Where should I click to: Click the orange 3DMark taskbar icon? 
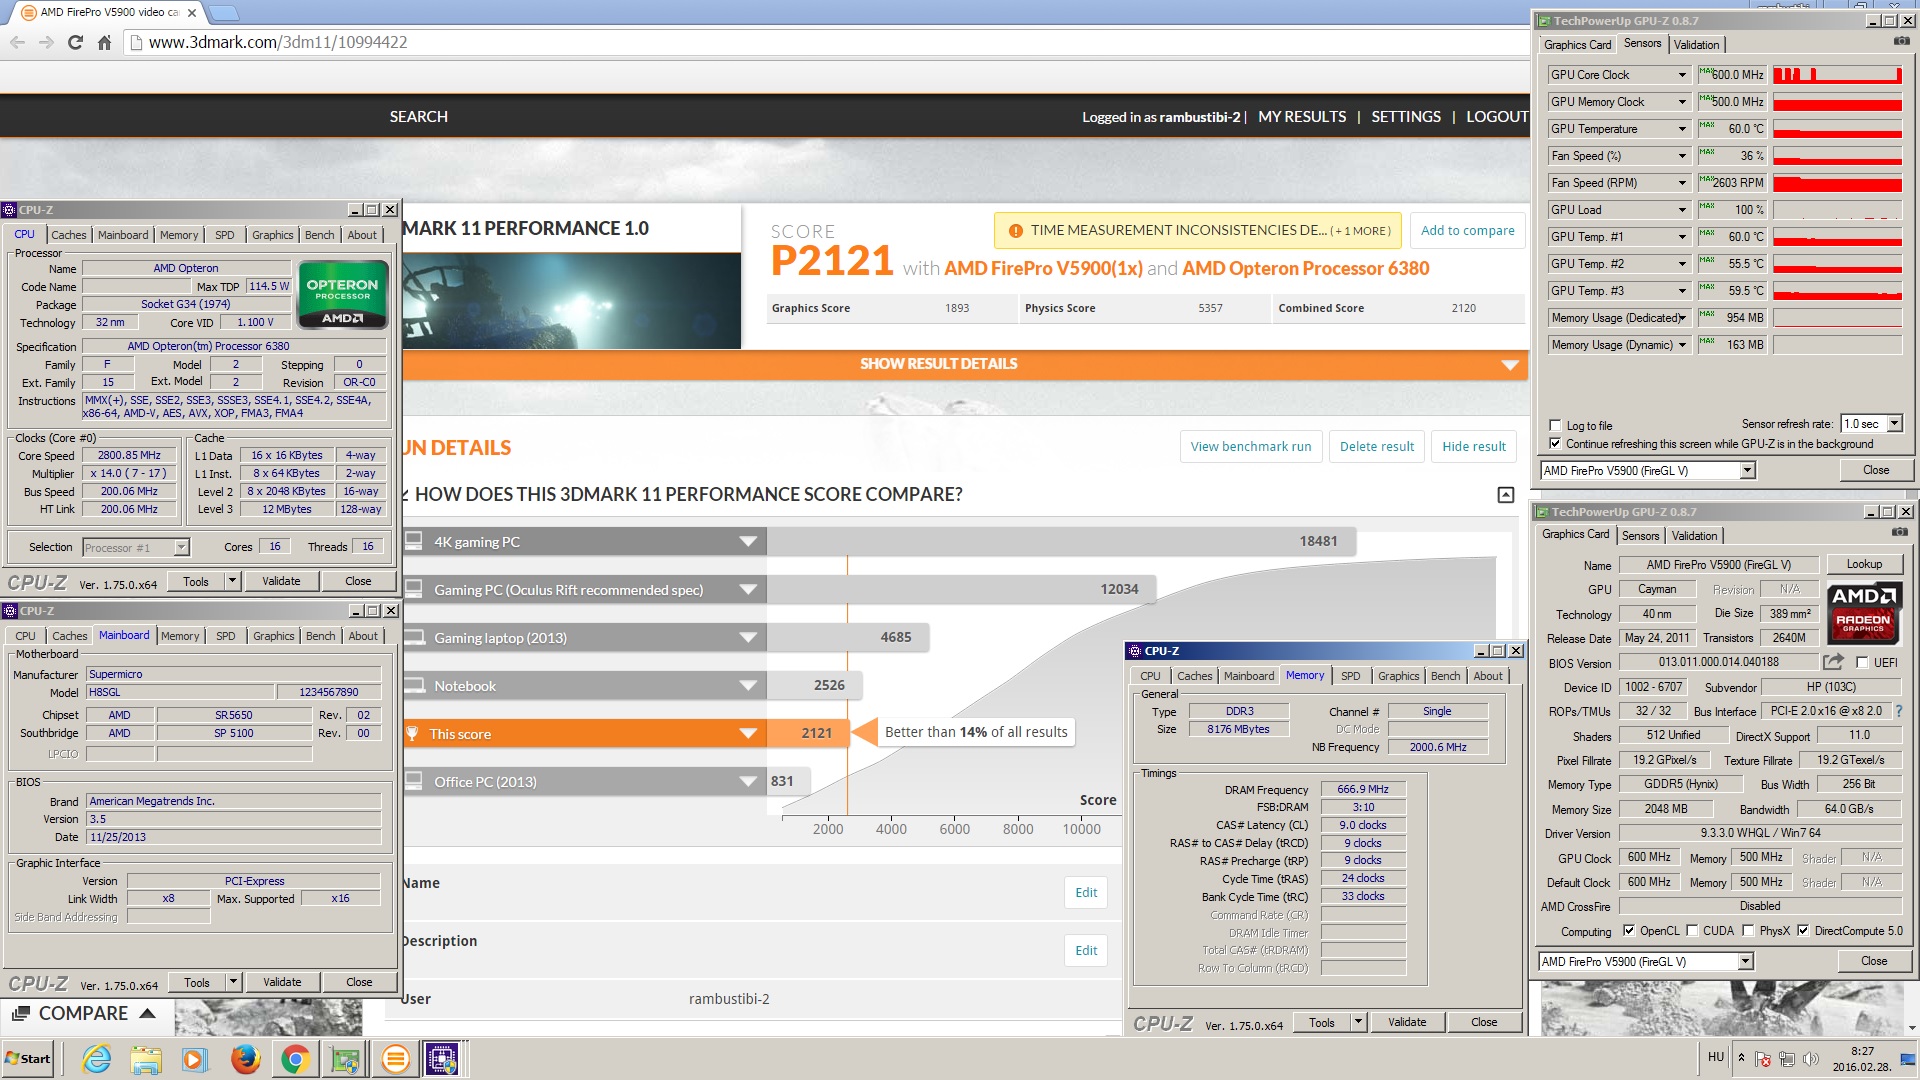click(395, 1059)
